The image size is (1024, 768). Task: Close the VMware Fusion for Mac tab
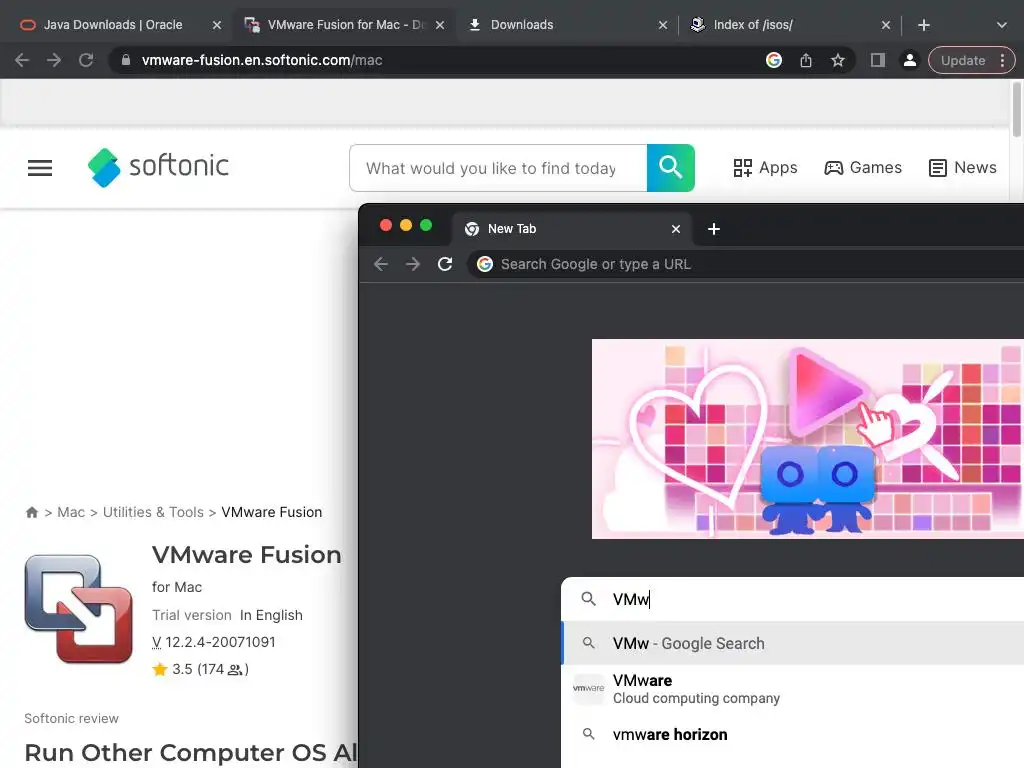[x=440, y=25]
